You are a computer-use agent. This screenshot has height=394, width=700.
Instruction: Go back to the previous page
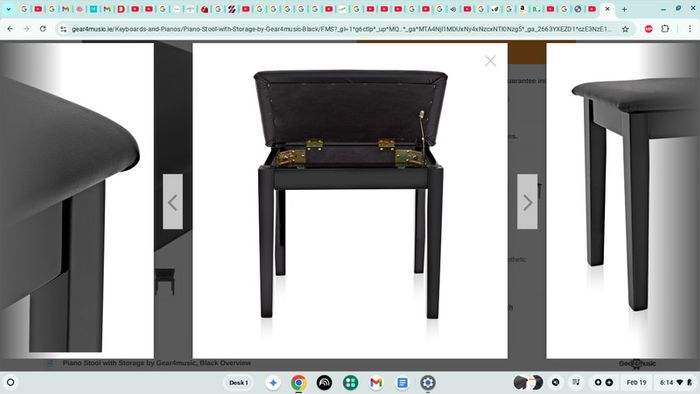pos(10,29)
